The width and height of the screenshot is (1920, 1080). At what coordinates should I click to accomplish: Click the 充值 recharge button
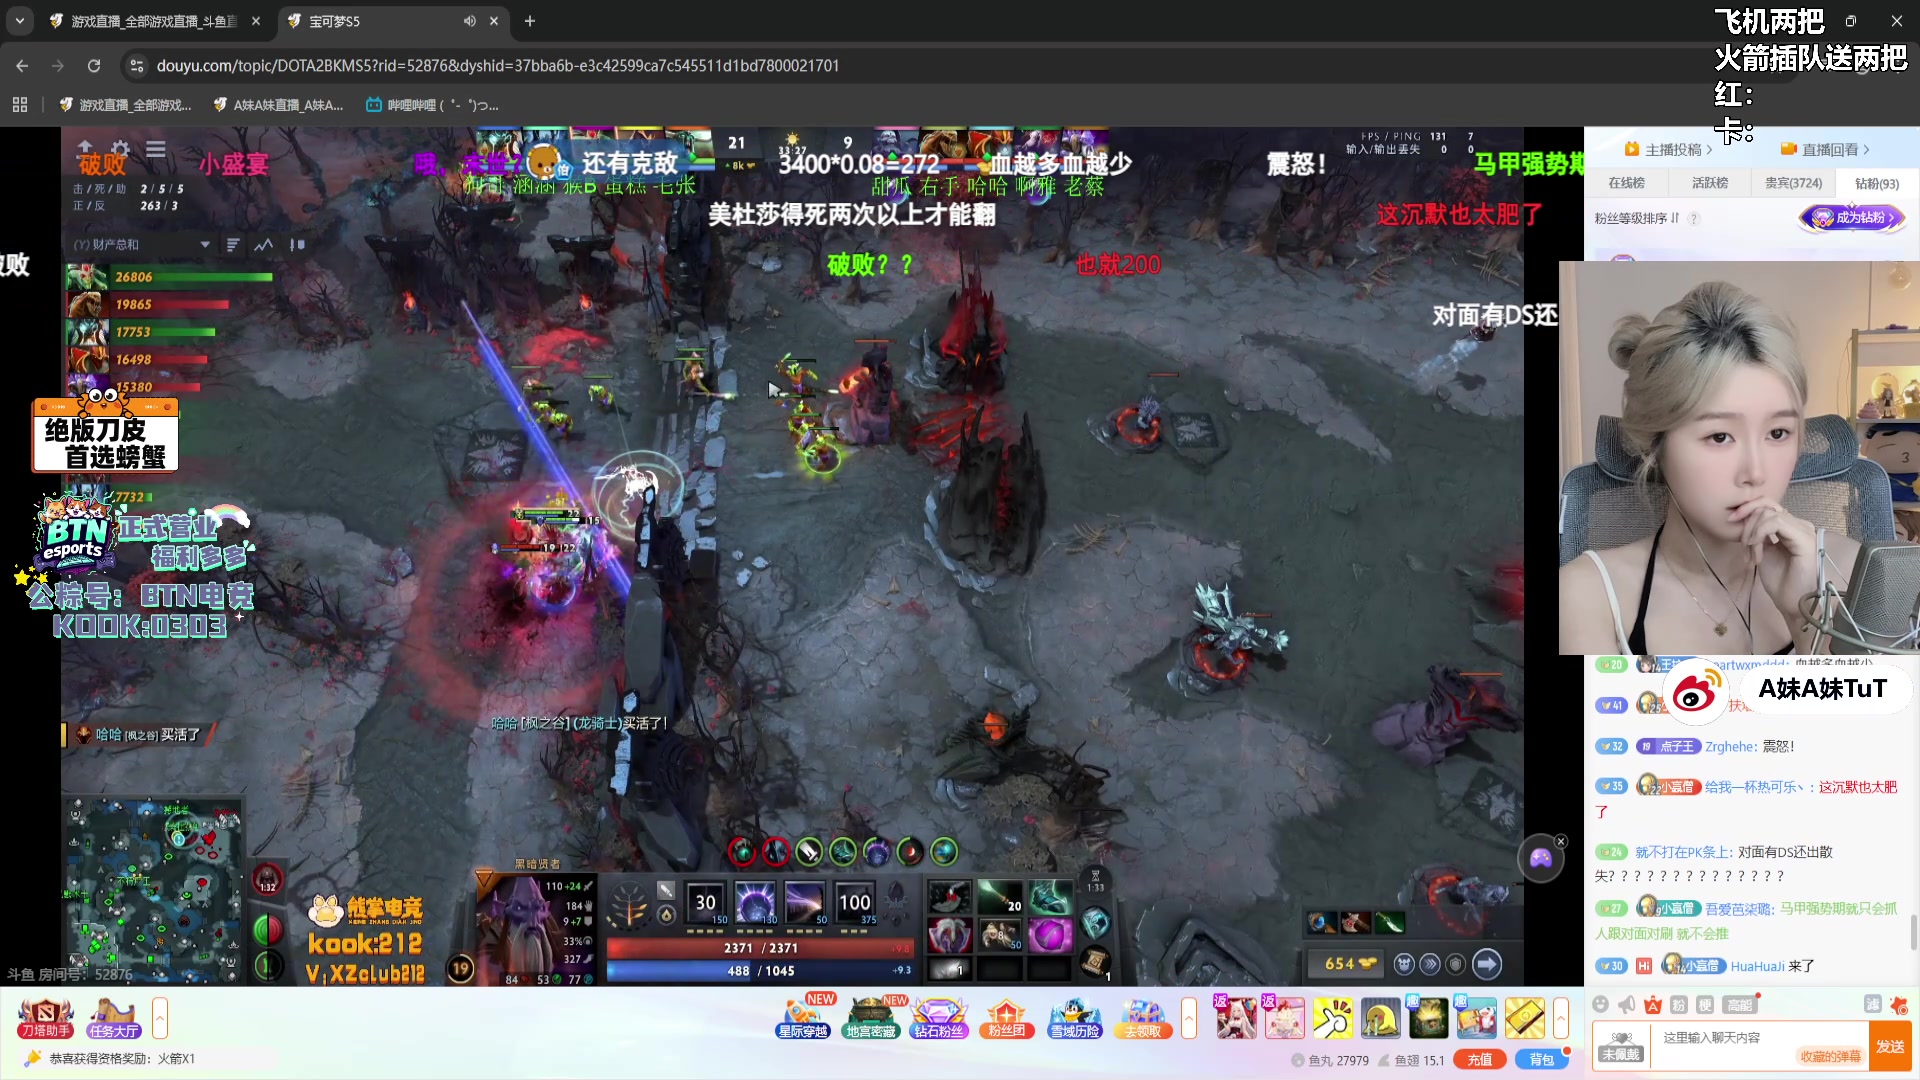pos(1480,1060)
